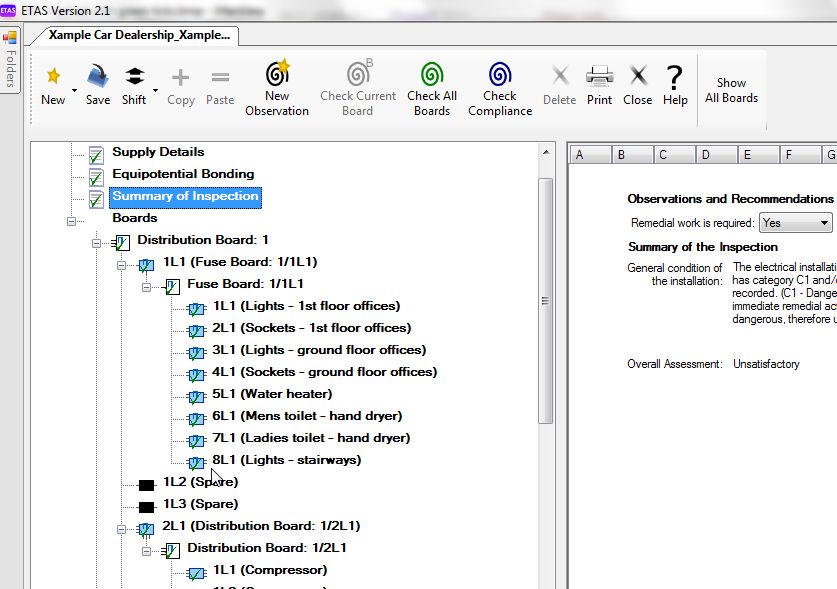Click the Summary of the Inspection heading
This screenshot has width=837, height=589.
(x=702, y=247)
